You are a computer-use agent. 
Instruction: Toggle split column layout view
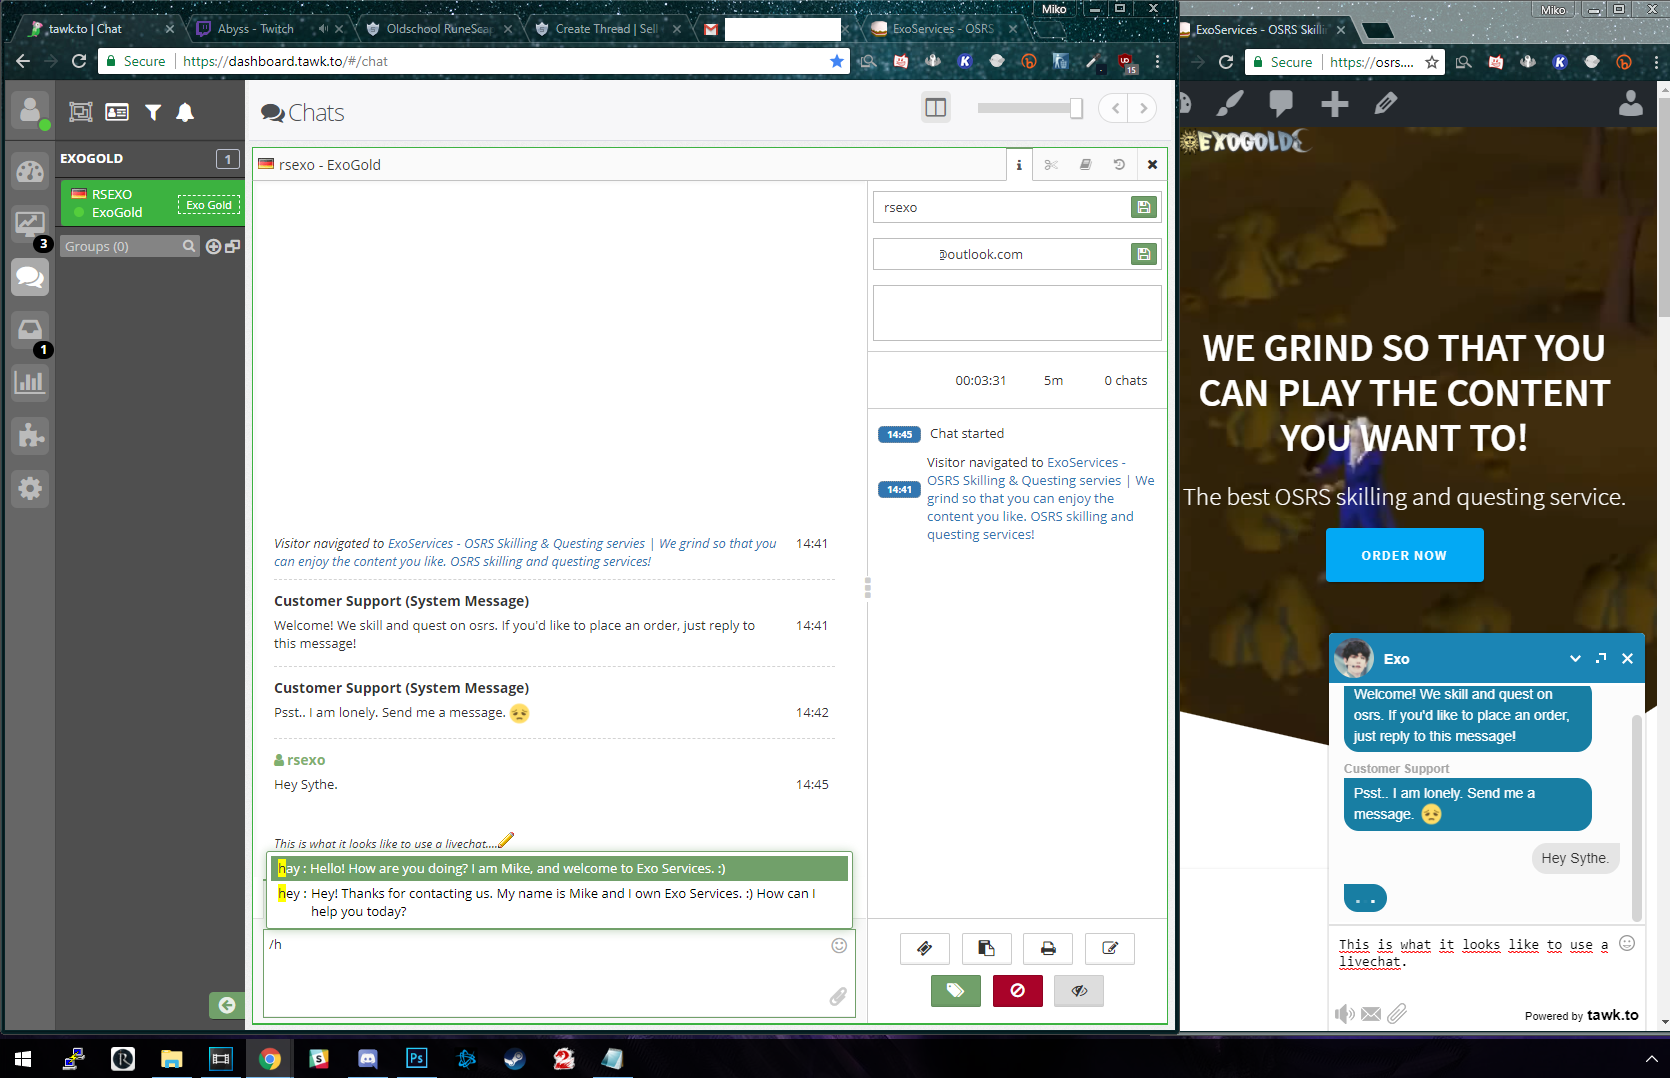(x=936, y=107)
